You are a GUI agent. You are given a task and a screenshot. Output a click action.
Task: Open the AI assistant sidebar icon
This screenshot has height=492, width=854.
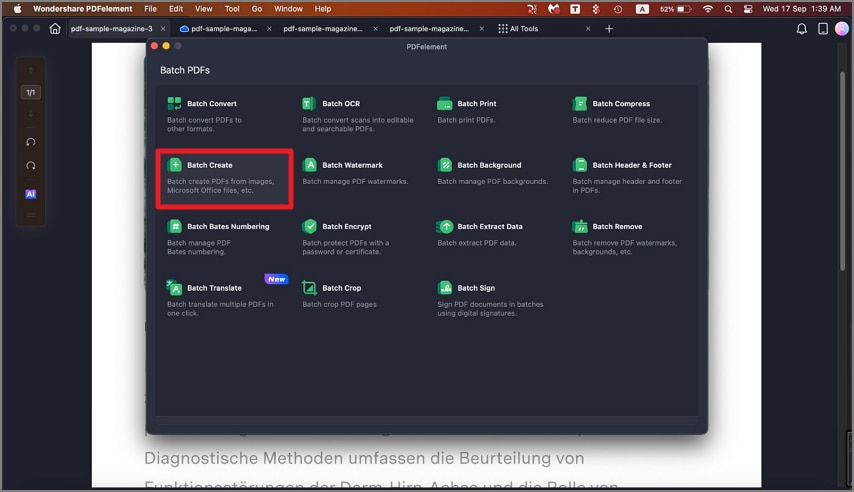tap(30, 194)
